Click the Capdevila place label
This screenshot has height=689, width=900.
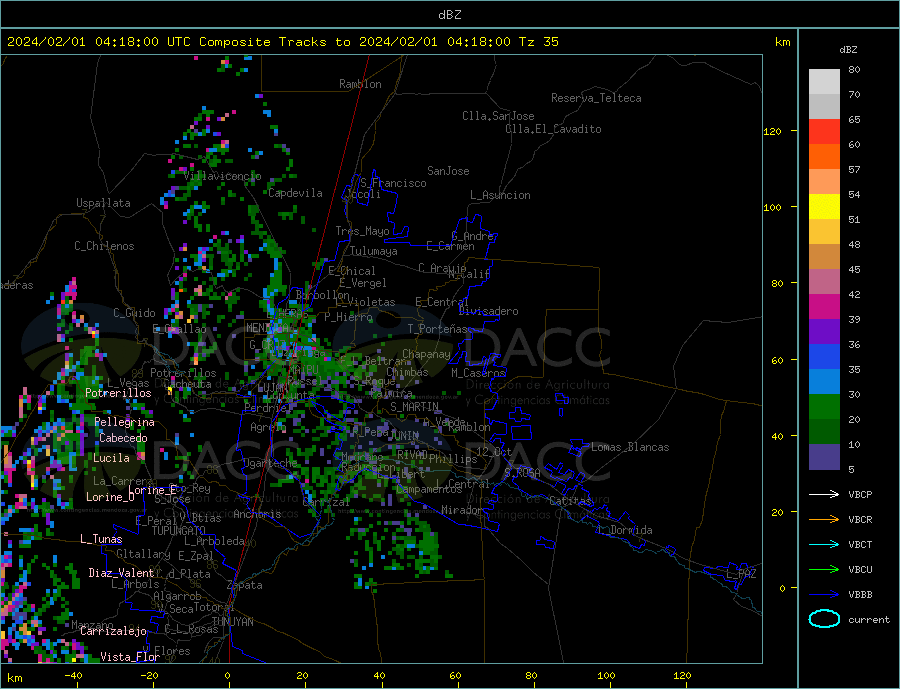pos(296,193)
